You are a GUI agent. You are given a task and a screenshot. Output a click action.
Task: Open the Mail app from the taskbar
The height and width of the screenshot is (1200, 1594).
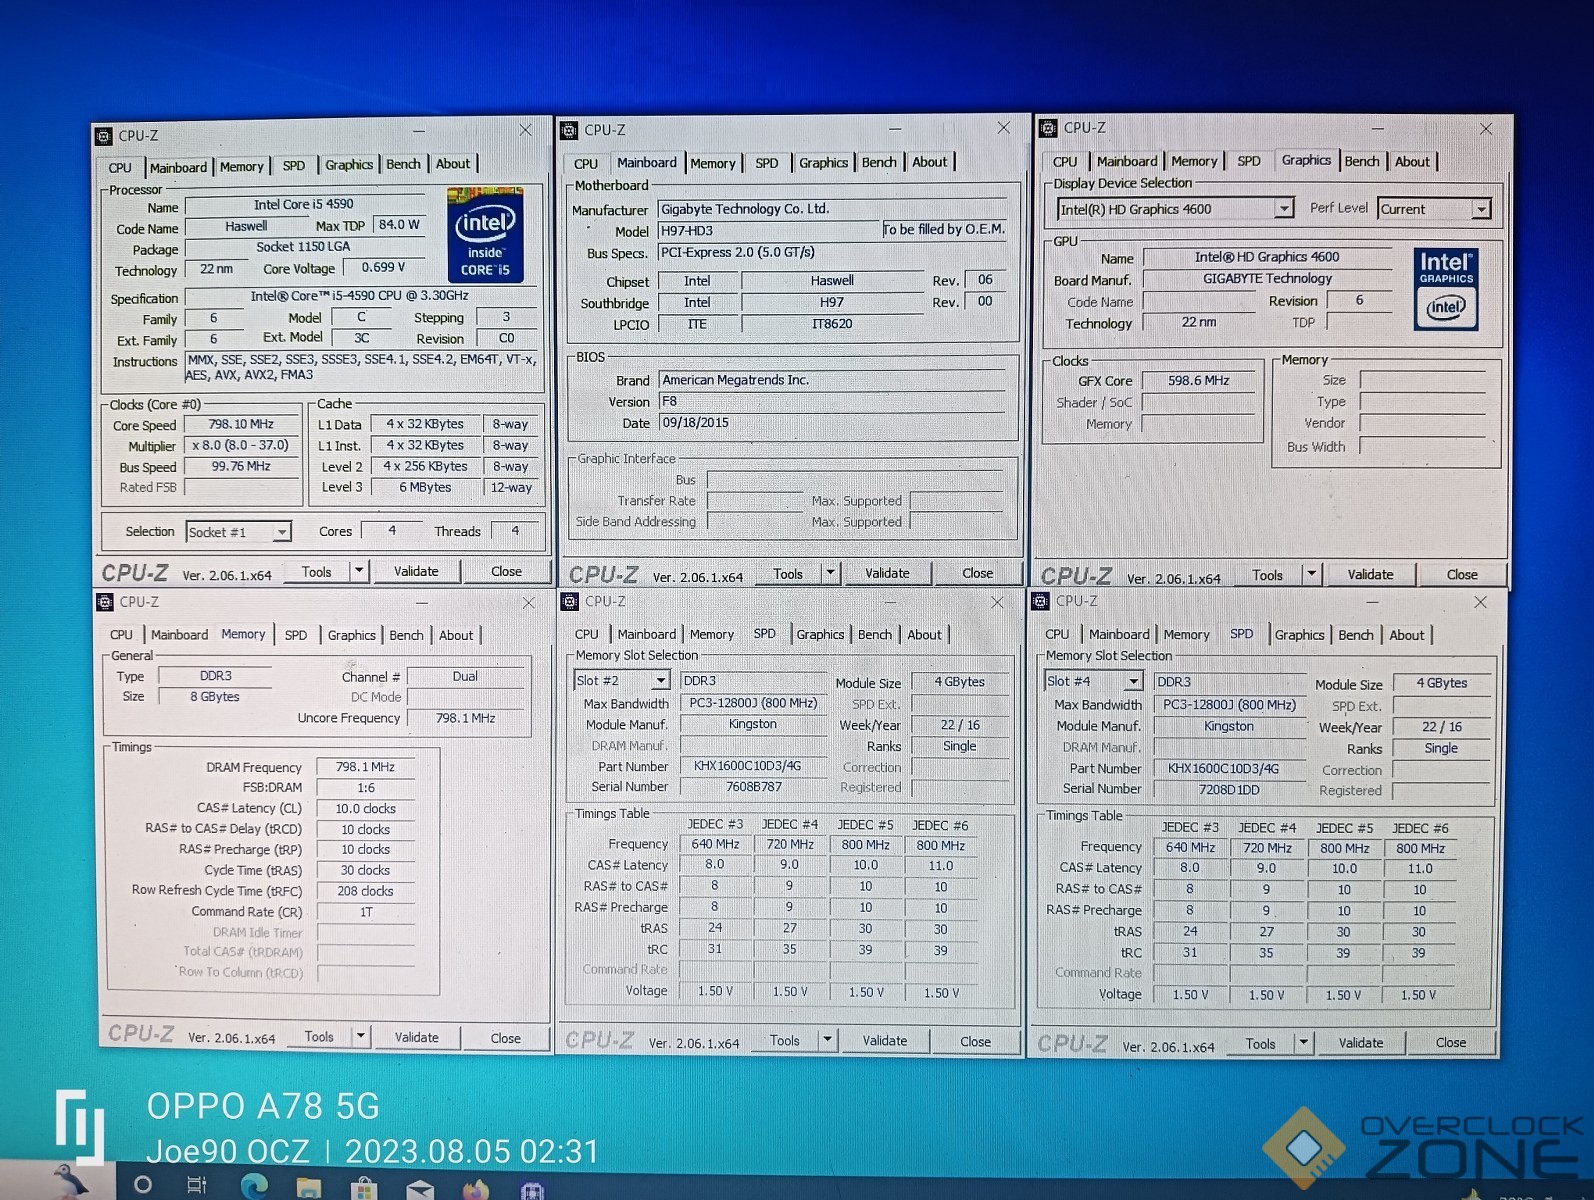[x=419, y=1188]
